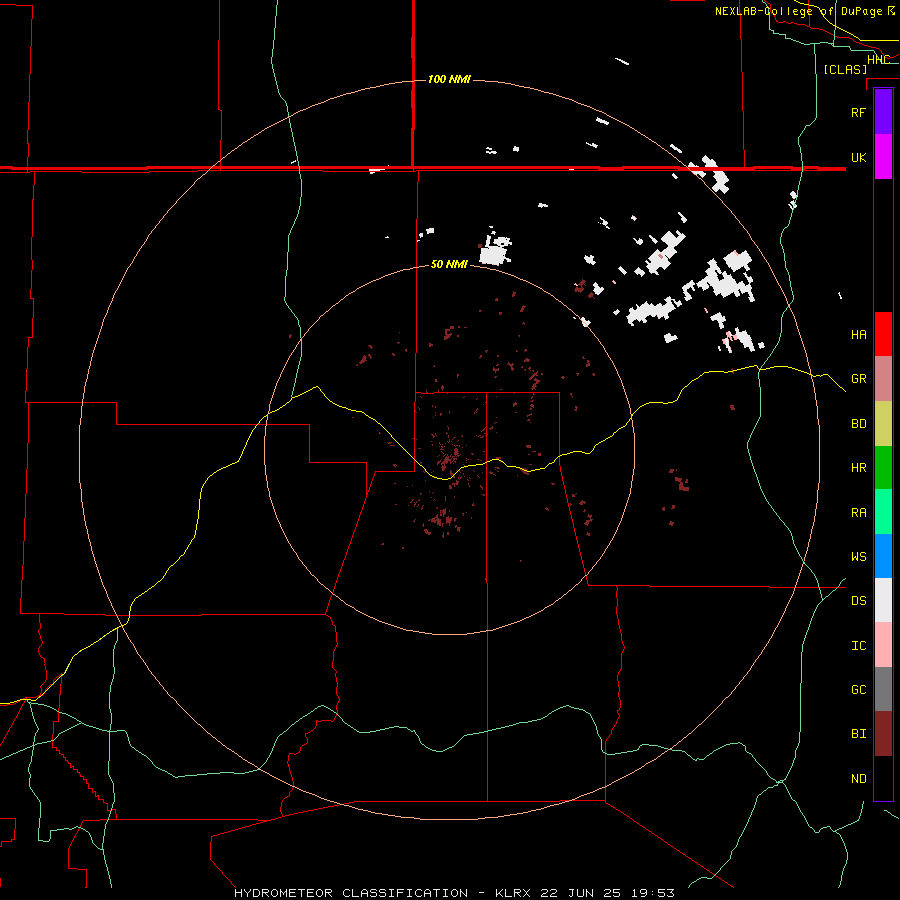Click the pink IC color swatch

pos(883,645)
